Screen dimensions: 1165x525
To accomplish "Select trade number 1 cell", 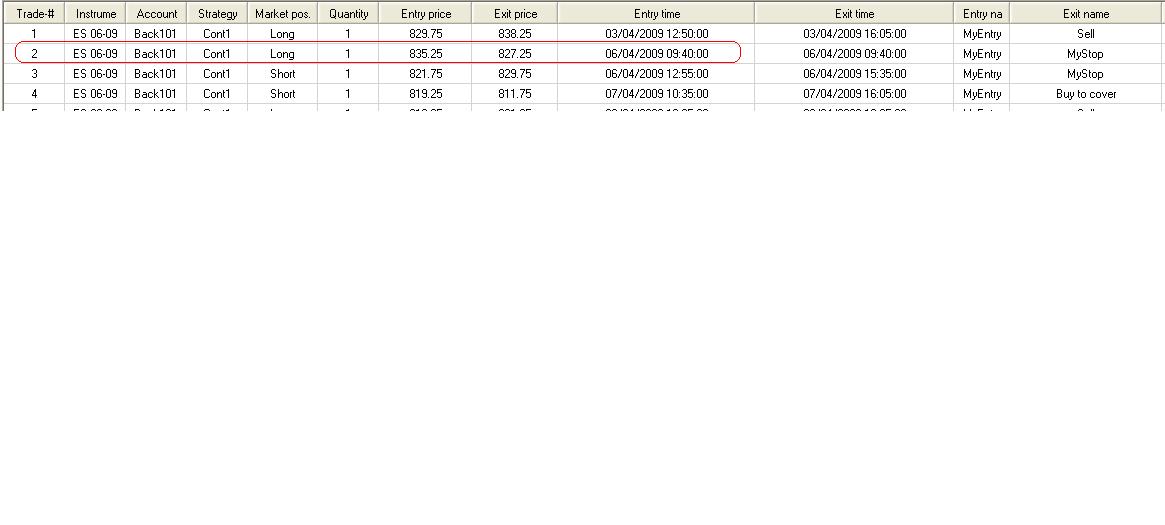I will pyautogui.click(x=34, y=34).
